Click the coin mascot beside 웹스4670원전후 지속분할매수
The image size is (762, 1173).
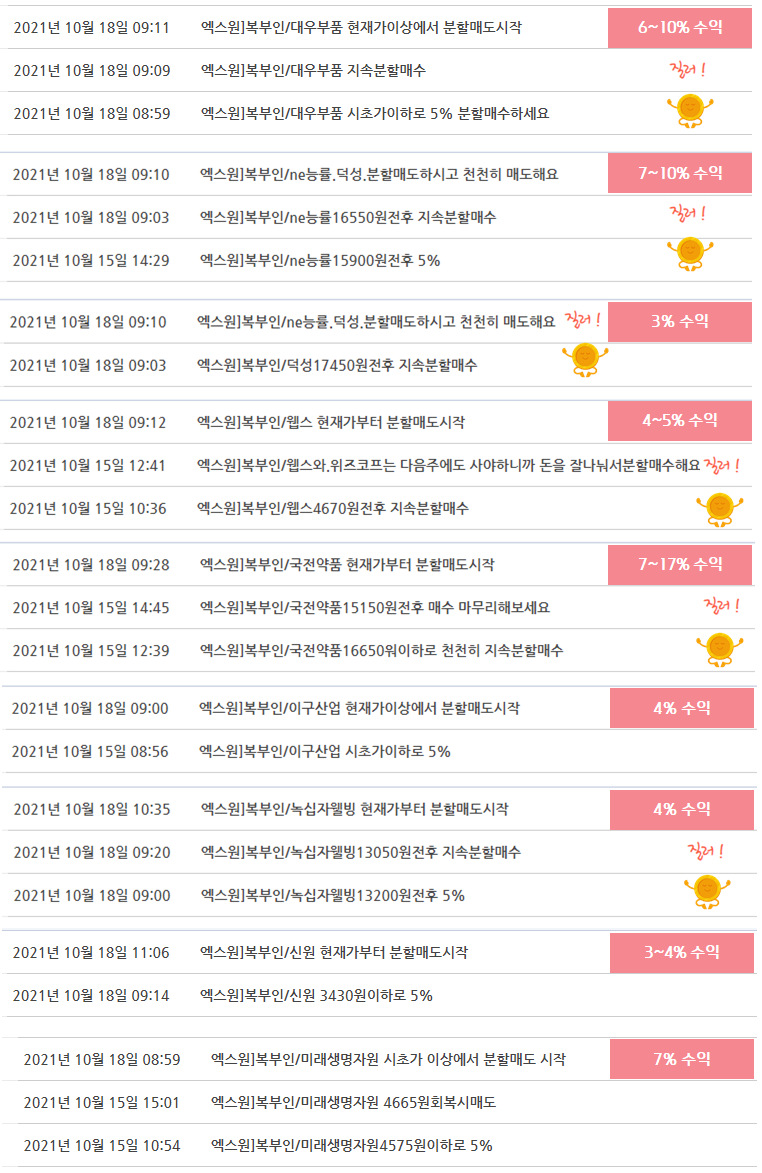(720, 510)
